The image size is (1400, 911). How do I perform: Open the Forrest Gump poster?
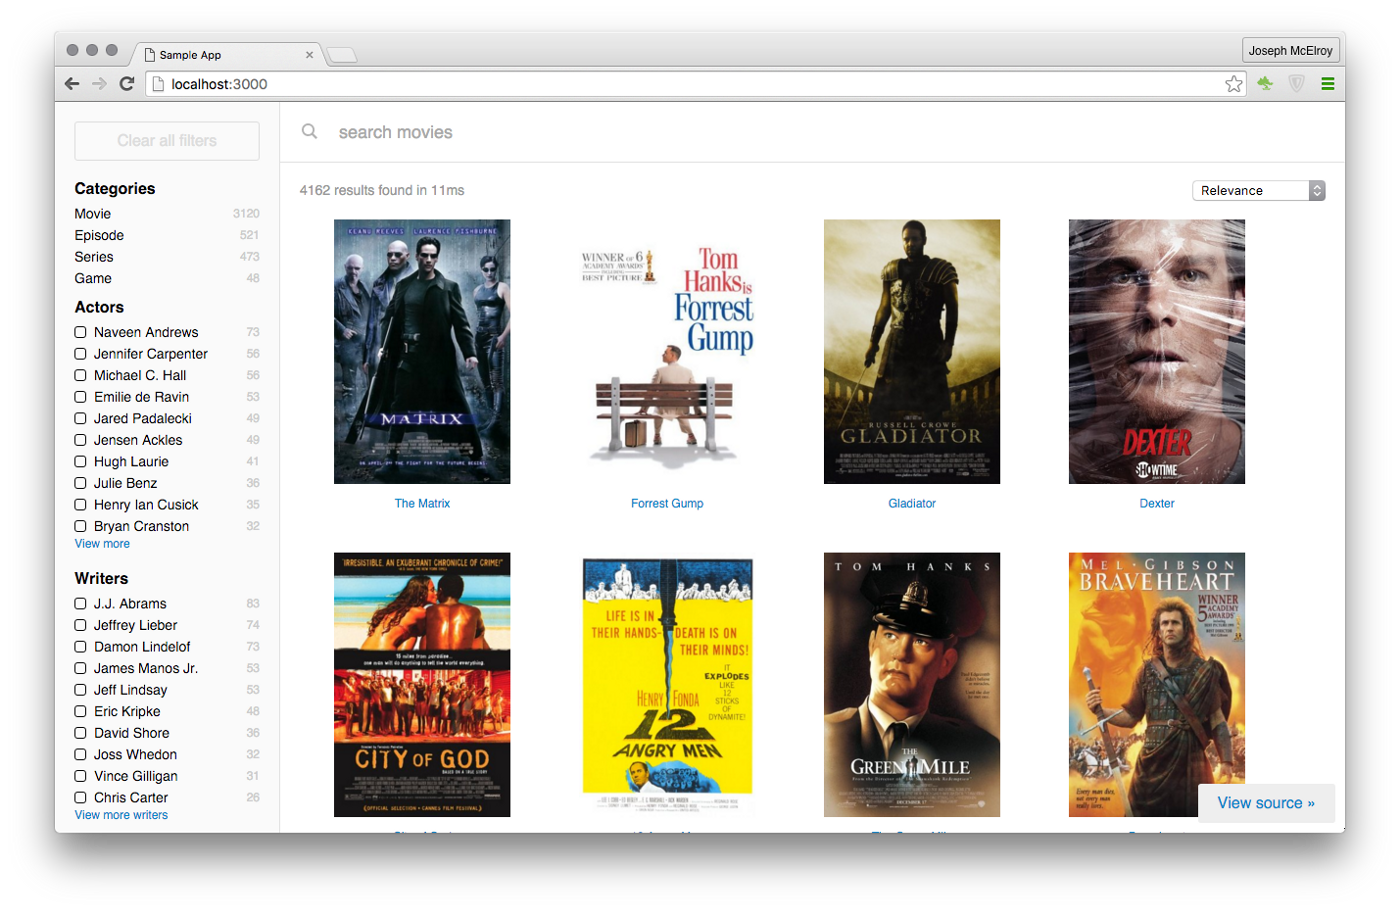click(667, 352)
